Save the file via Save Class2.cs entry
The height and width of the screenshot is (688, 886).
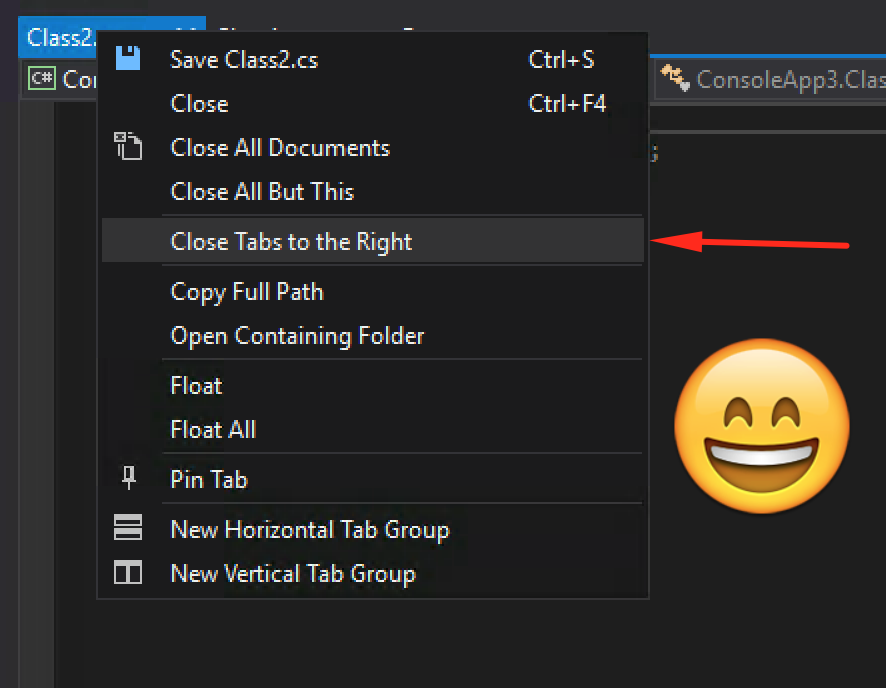(243, 60)
